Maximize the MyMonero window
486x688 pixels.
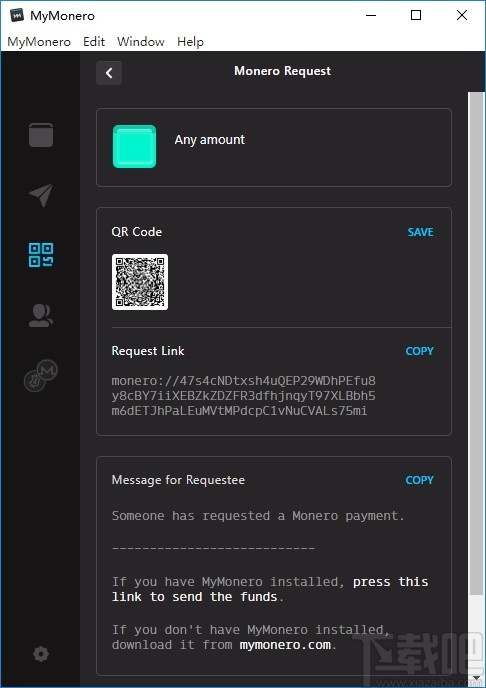coord(416,15)
